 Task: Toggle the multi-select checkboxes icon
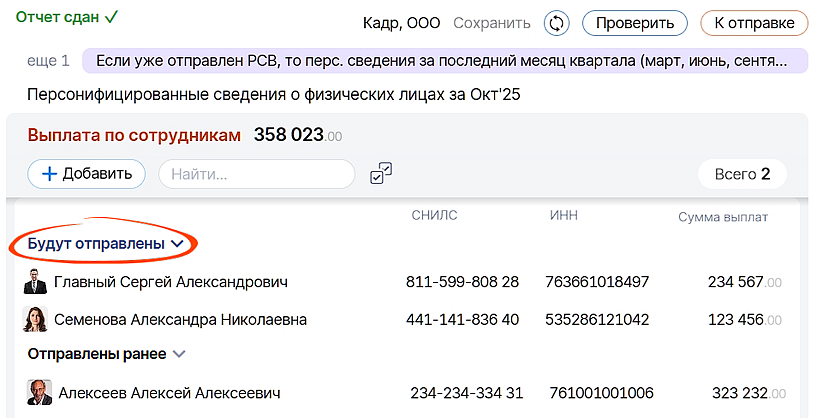pos(380,174)
